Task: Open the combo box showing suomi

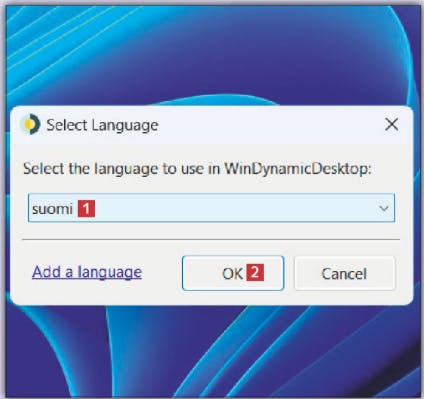Action: pyautogui.click(x=211, y=208)
